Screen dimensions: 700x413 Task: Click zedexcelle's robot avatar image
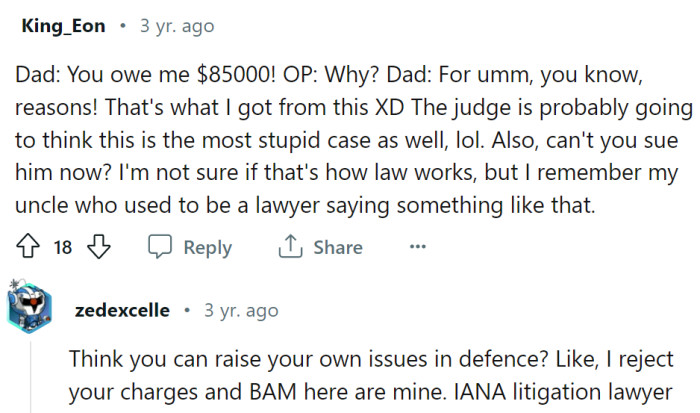click(30, 310)
